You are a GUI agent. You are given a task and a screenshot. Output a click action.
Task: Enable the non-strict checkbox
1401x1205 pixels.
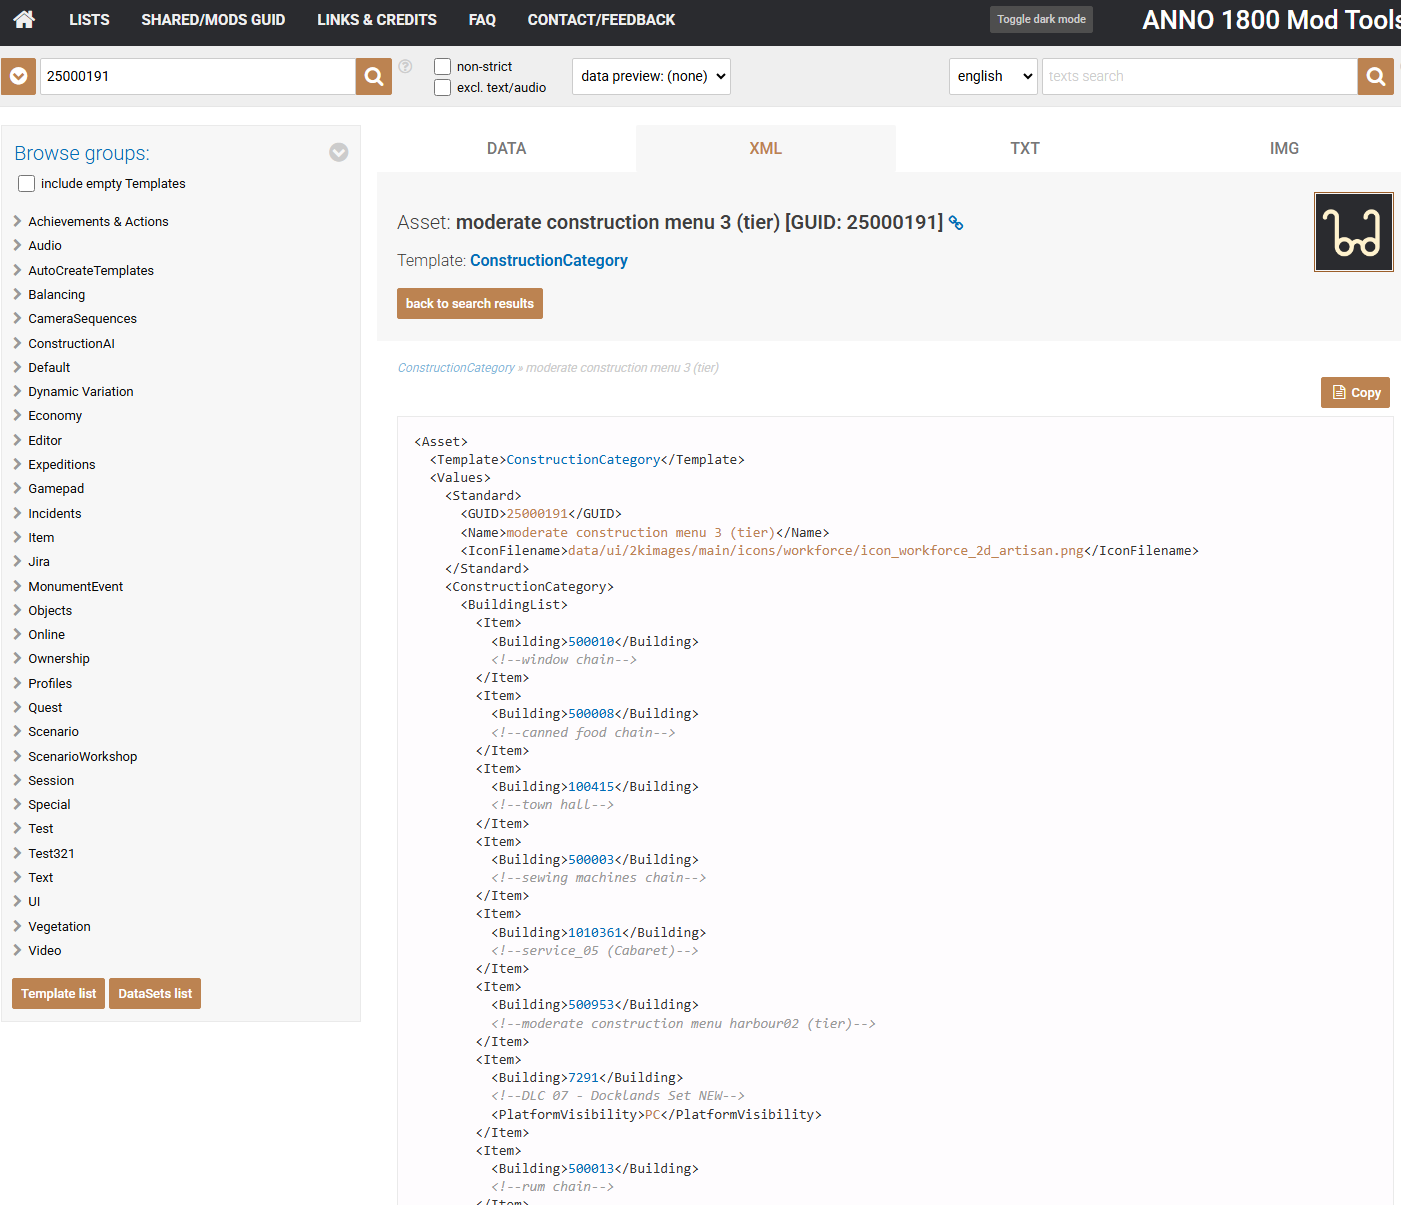pos(442,66)
